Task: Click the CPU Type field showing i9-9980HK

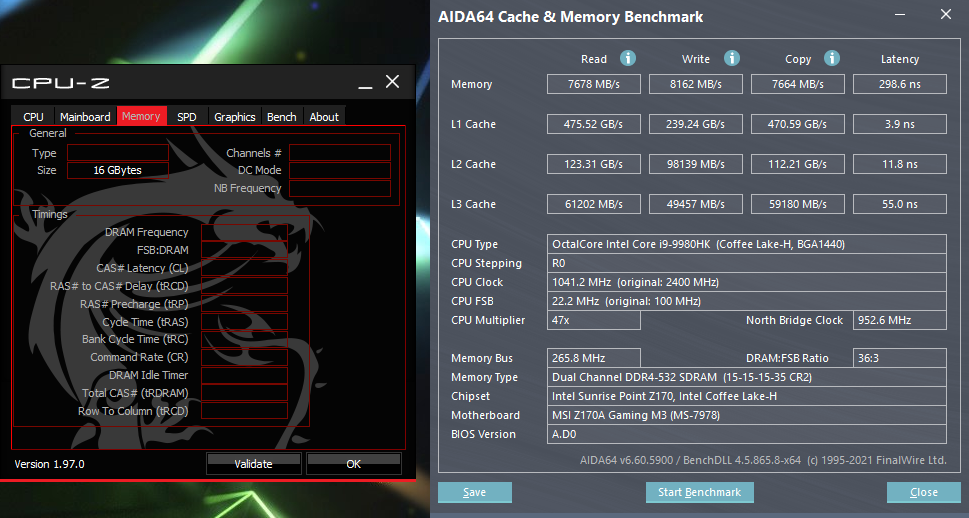Action: [x=747, y=244]
